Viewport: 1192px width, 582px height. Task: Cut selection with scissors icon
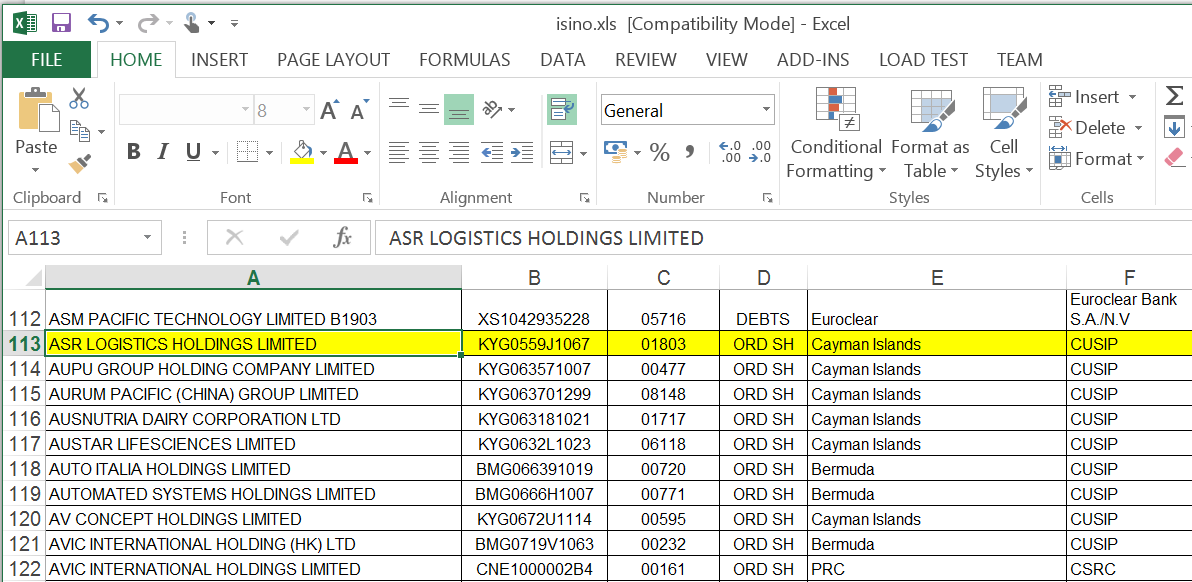pos(79,98)
